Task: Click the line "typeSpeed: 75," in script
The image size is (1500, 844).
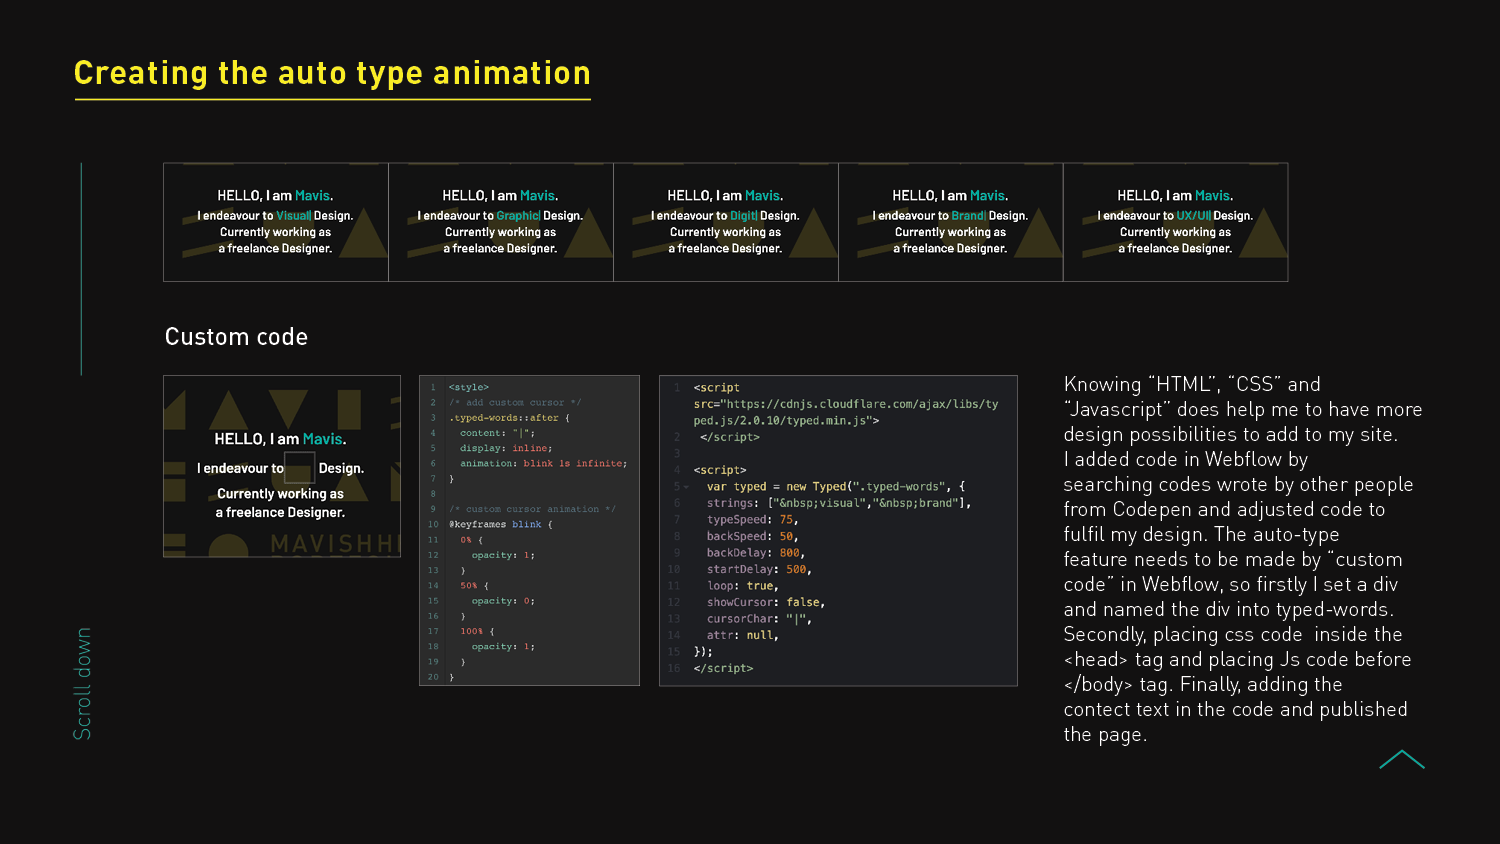Action: tap(752, 520)
